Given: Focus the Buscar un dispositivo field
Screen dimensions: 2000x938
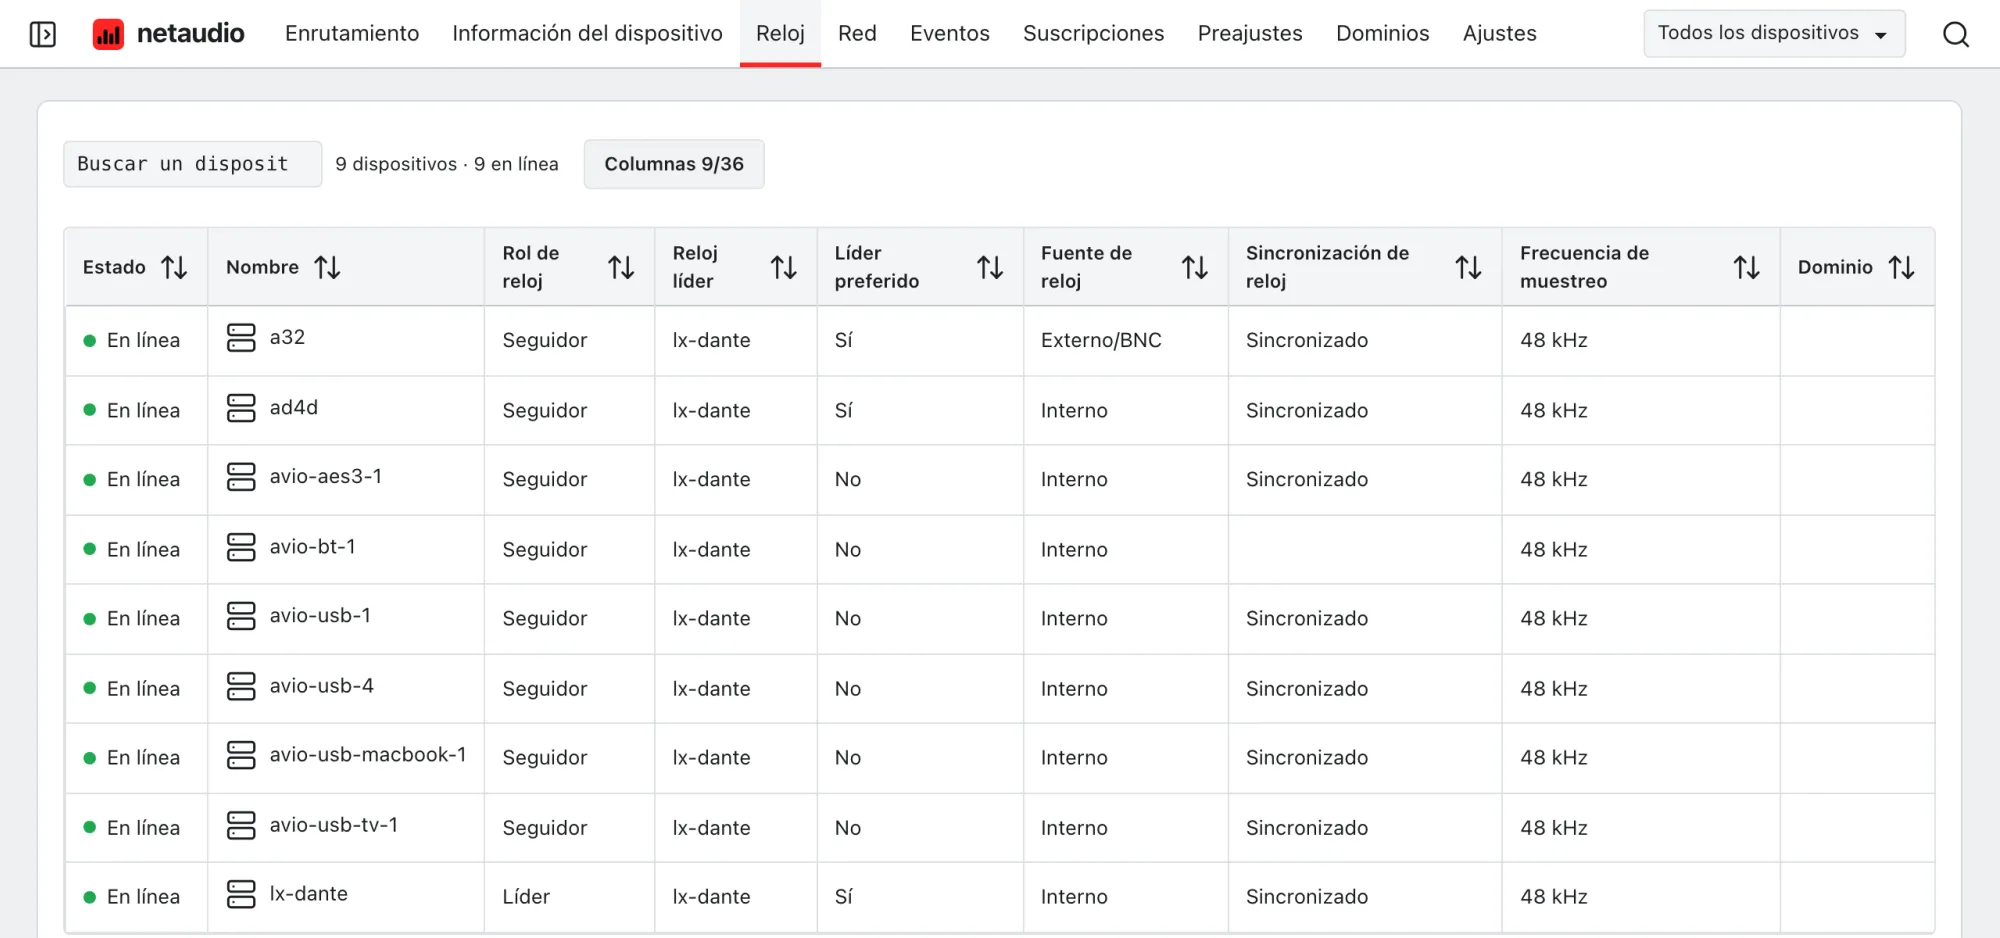Looking at the screenshot, I should (192, 164).
